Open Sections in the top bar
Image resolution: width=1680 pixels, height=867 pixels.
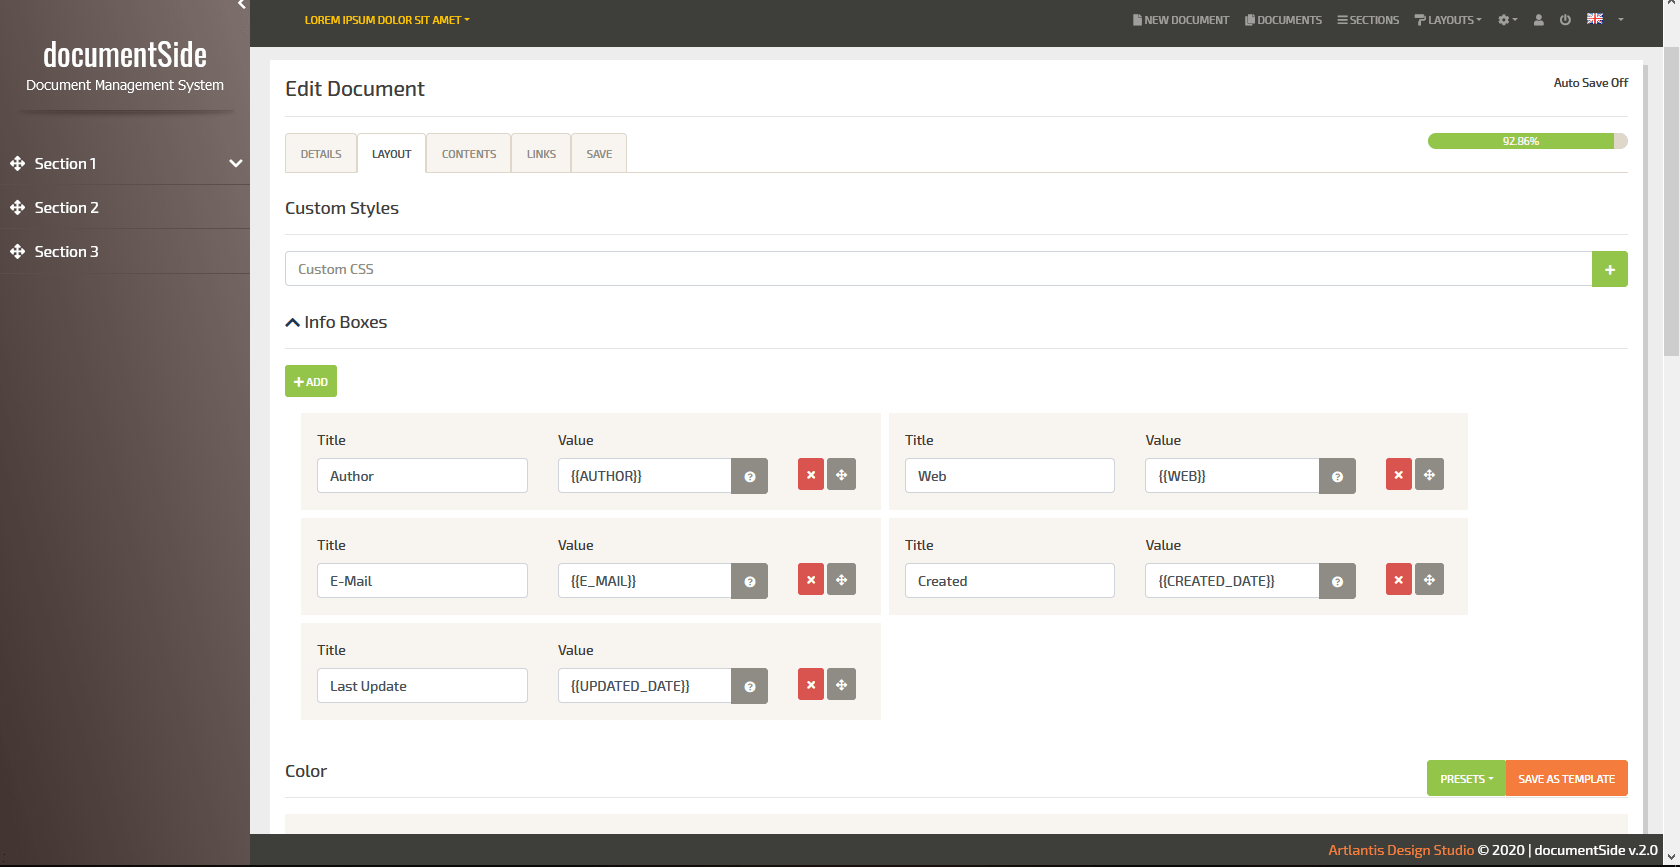tap(1368, 20)
